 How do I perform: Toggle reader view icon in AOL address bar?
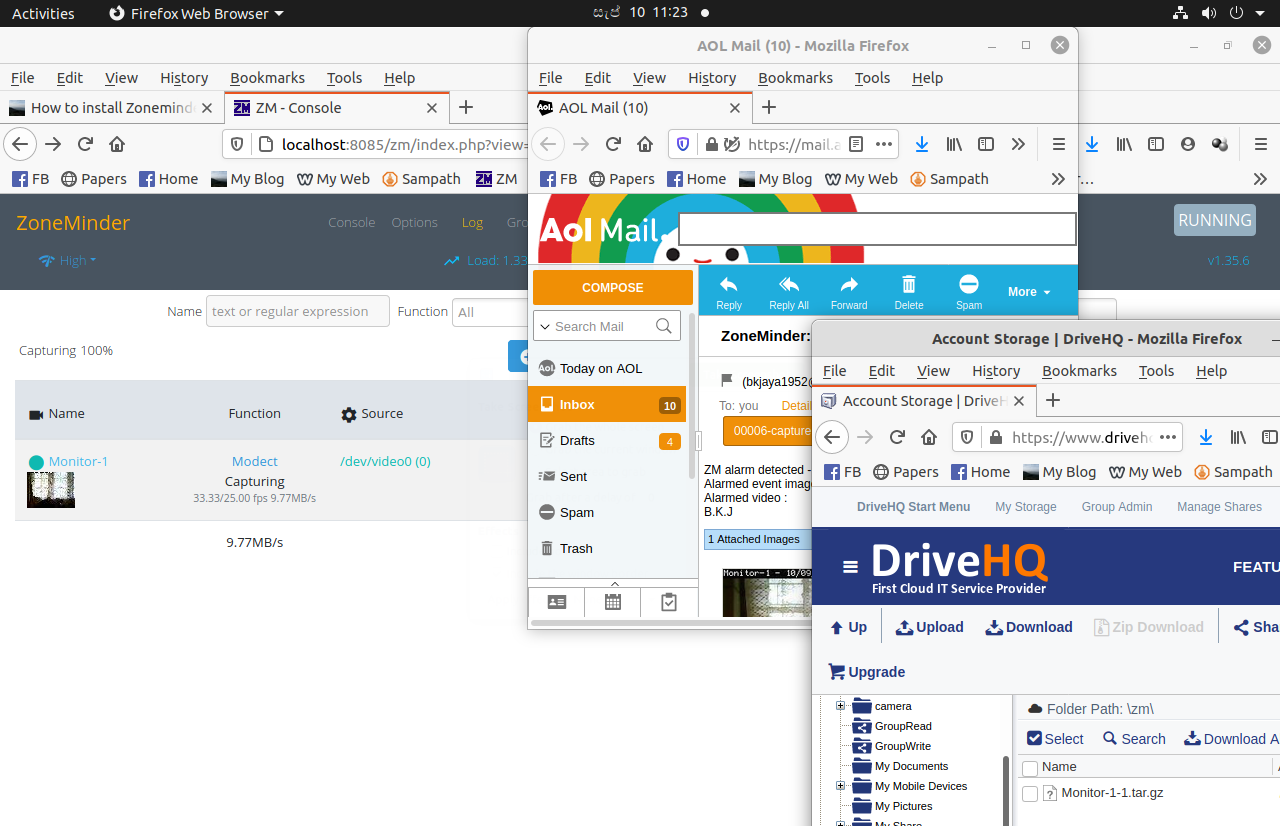[856, 144]
